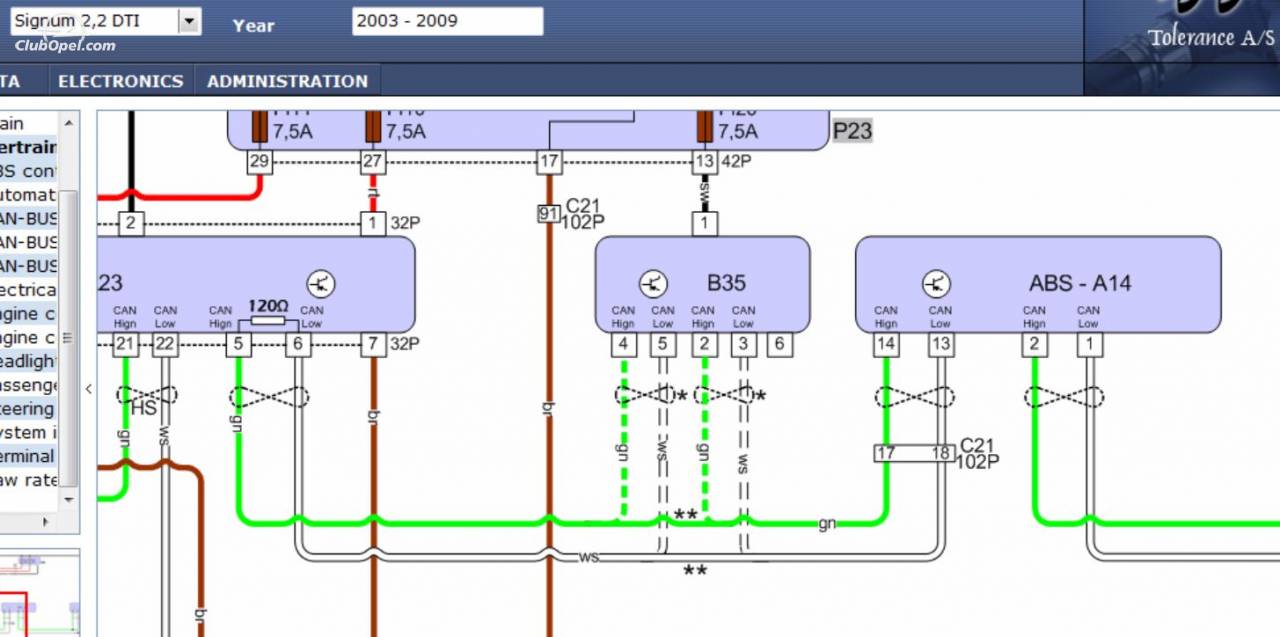Click the 7,5A fuse symbol above pin 27
The image size is (1280, 637).
click(373, 126)
